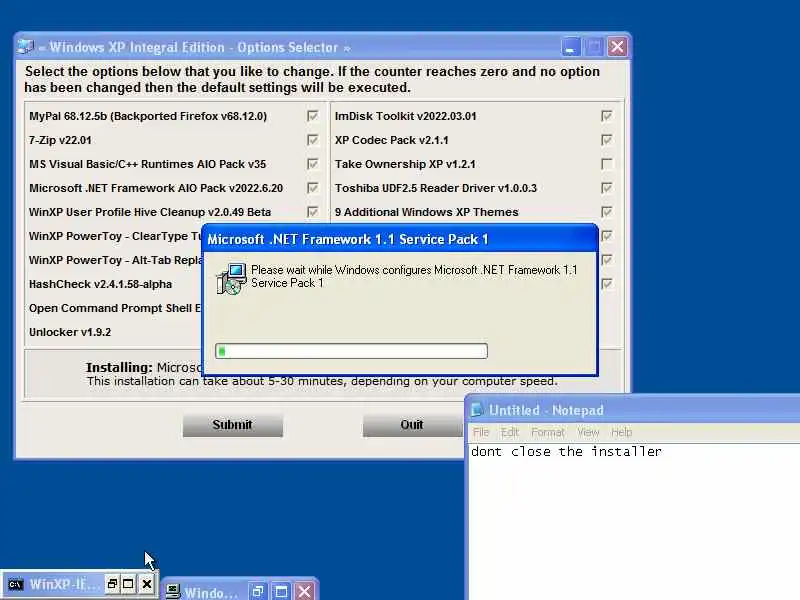Click the Unlocker v1.9.2 label
Viewport: 800px width, 600px height.
pos(70,332)
